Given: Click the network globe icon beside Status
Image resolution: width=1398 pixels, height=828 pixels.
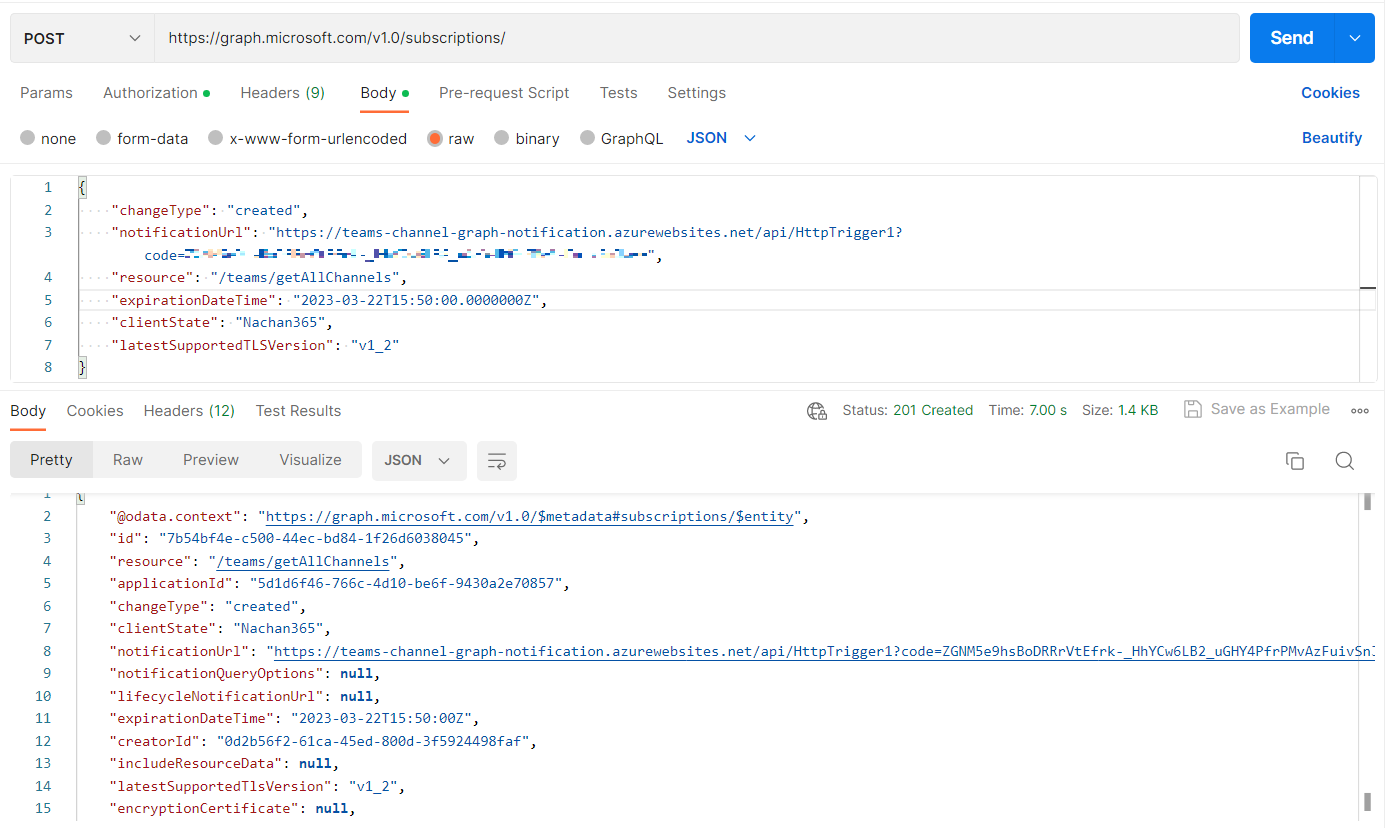Looking at the screenshot, I should pos(817,411).
